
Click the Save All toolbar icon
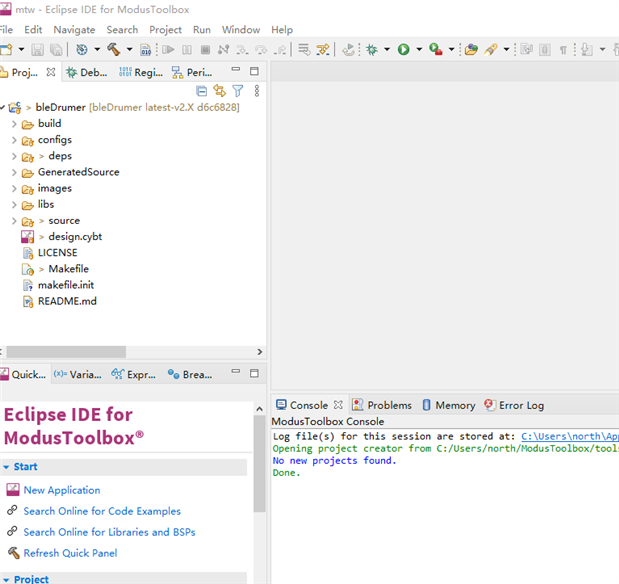pyautogui.click(x=56, y=49)
